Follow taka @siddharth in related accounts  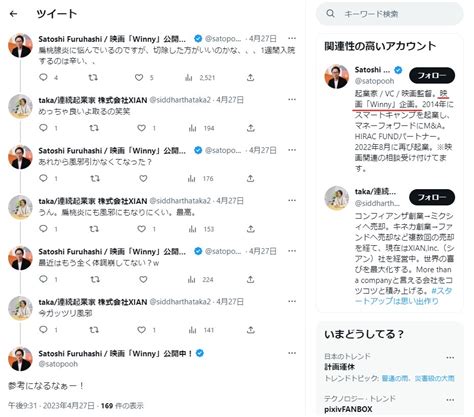pyautogui.click(x=432, y=197)
